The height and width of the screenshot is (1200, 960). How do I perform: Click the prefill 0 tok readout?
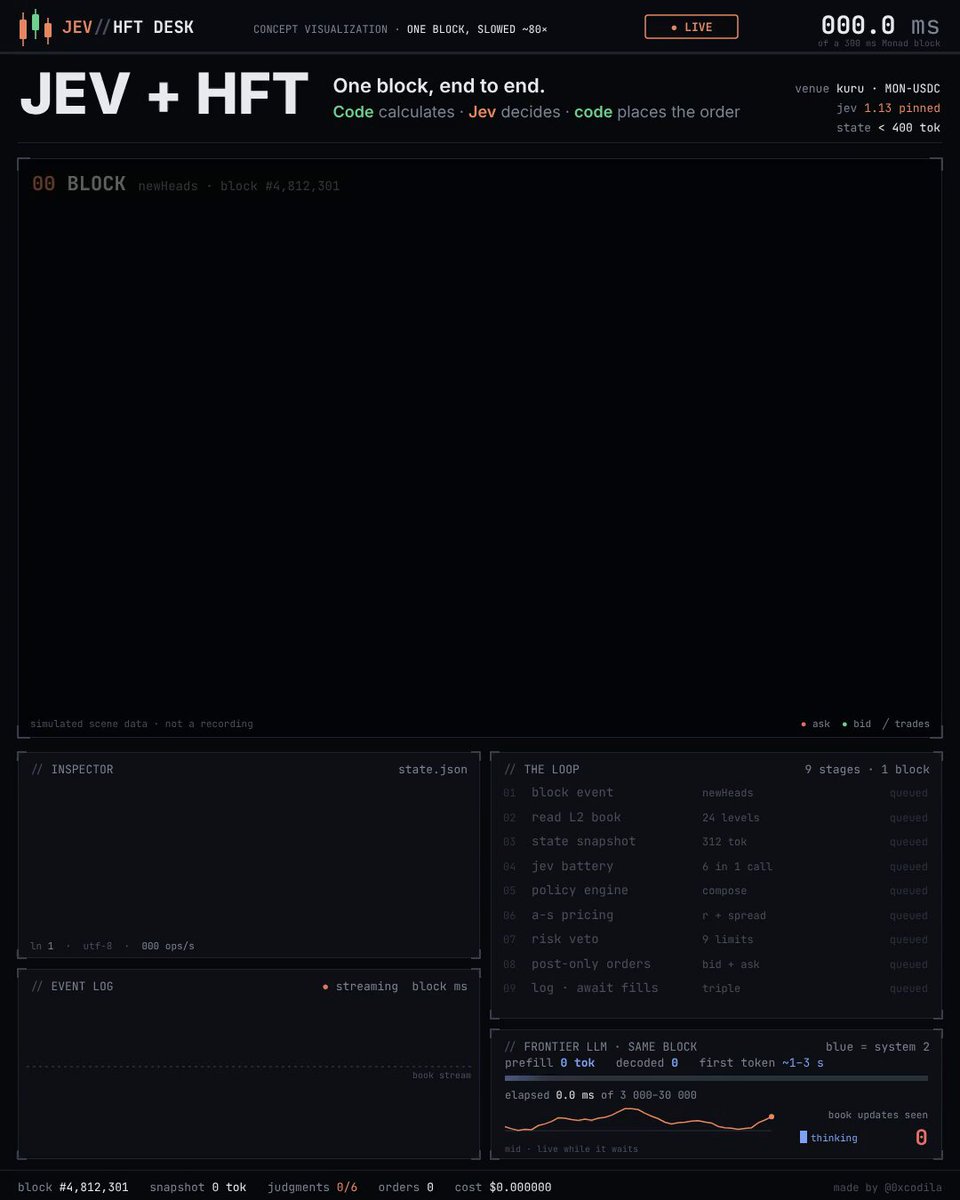coord(550,1062)
